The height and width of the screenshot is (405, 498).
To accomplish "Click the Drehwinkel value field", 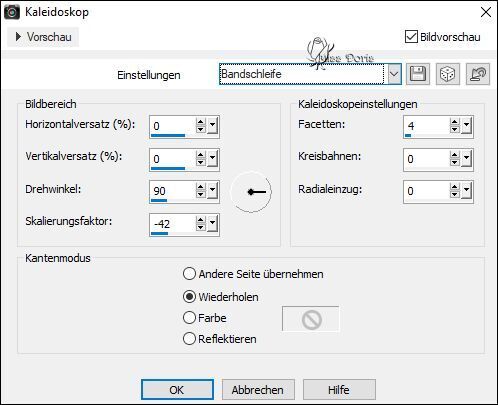I will 172,191.
